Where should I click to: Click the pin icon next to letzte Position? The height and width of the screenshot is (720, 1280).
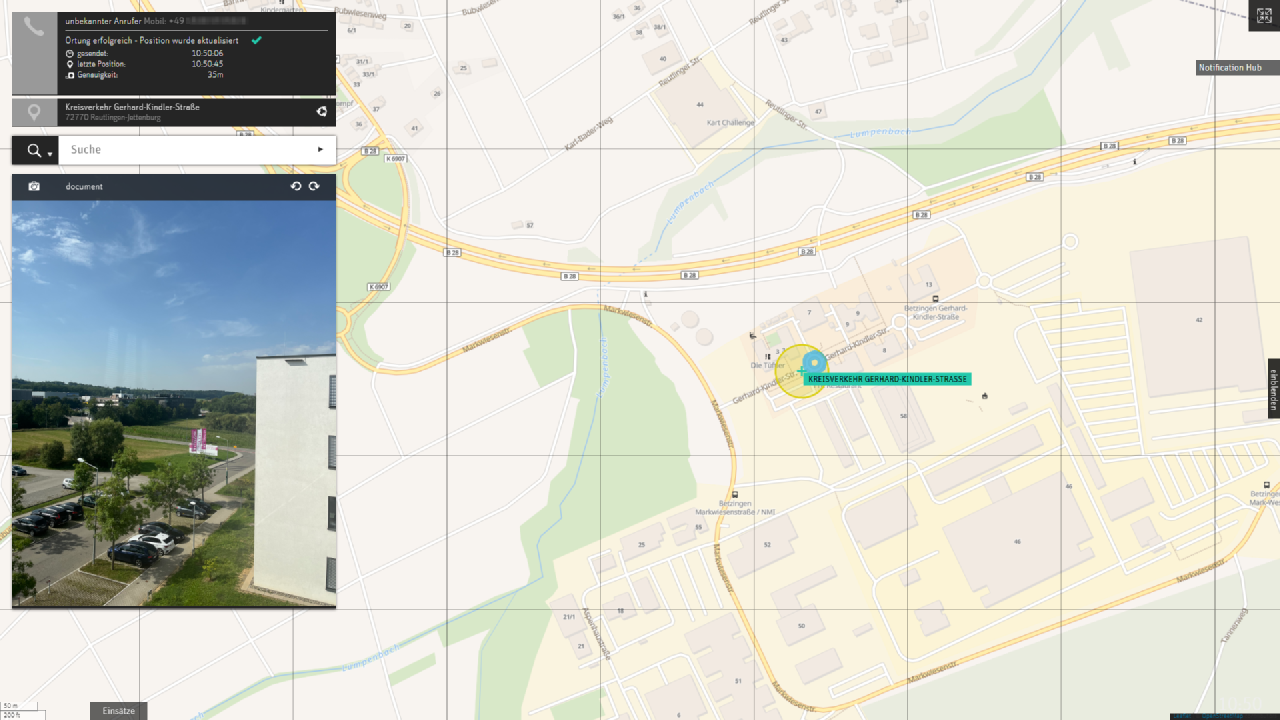click(x=70, y=64)
